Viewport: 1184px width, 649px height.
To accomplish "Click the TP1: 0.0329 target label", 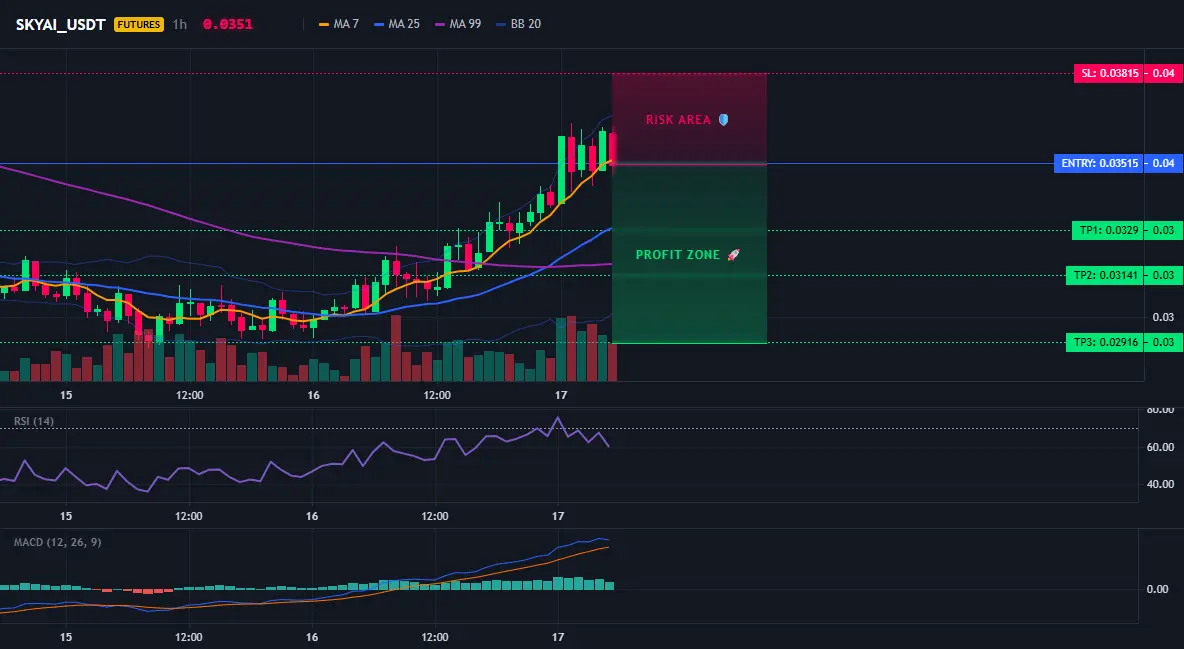I will click(1107, 230).
